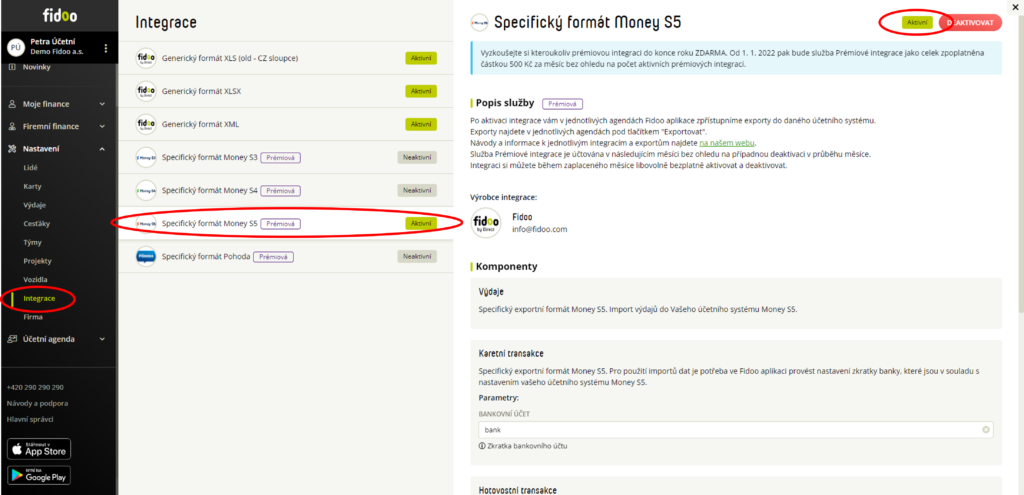
Task: Open the Týmy settings page
Action: [x=32, y=242]
